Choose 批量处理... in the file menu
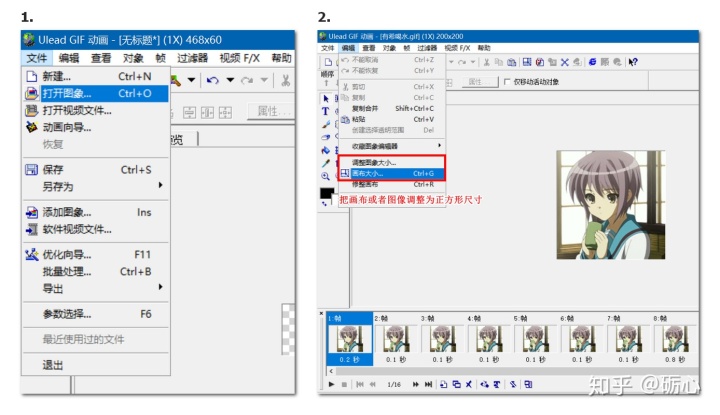The height and width of the screenshot is (415, 720). pos(96,271)
